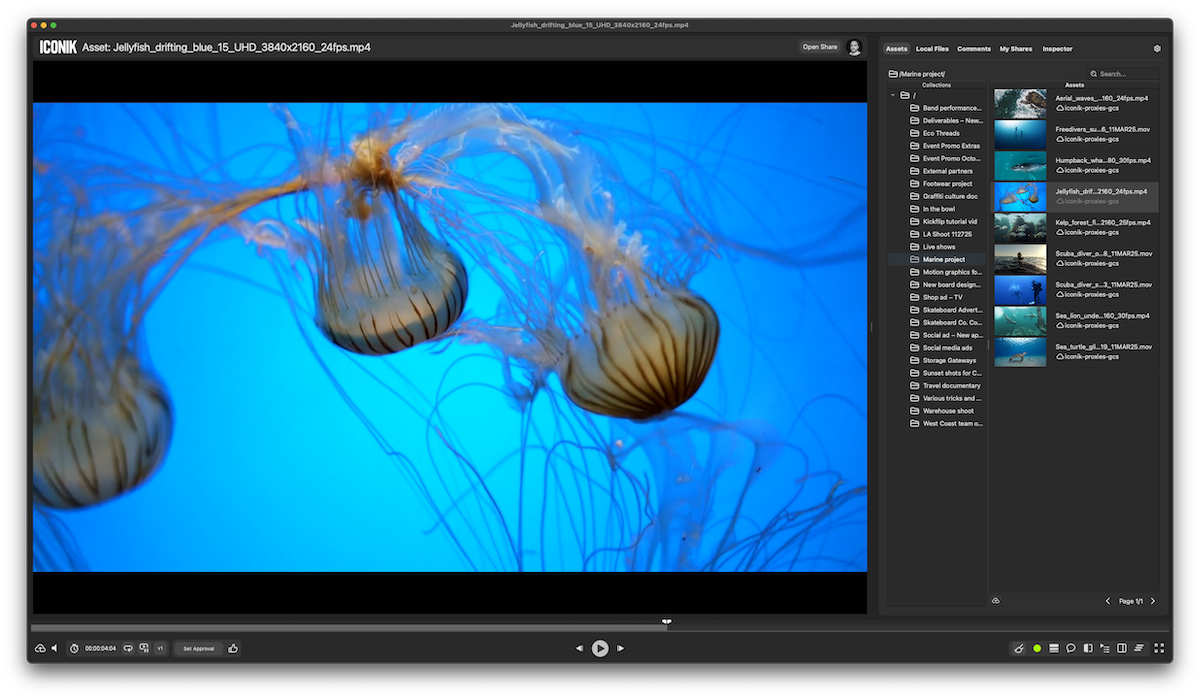
Task: Click the green status dot indicator
Action: click(1037, 648)
